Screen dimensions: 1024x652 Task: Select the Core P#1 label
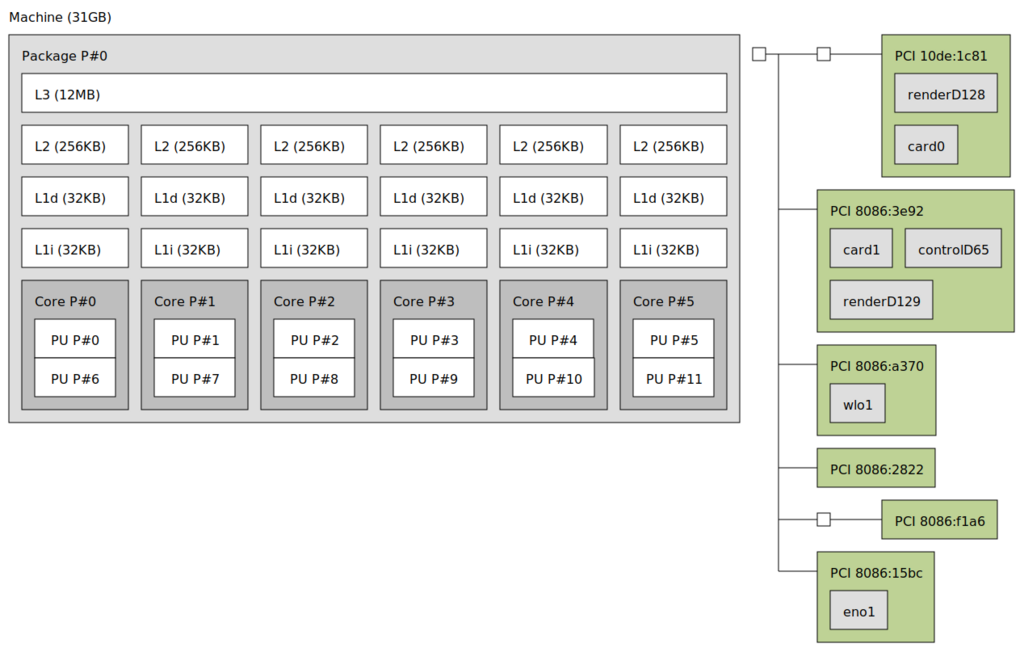tap(185, 302)
